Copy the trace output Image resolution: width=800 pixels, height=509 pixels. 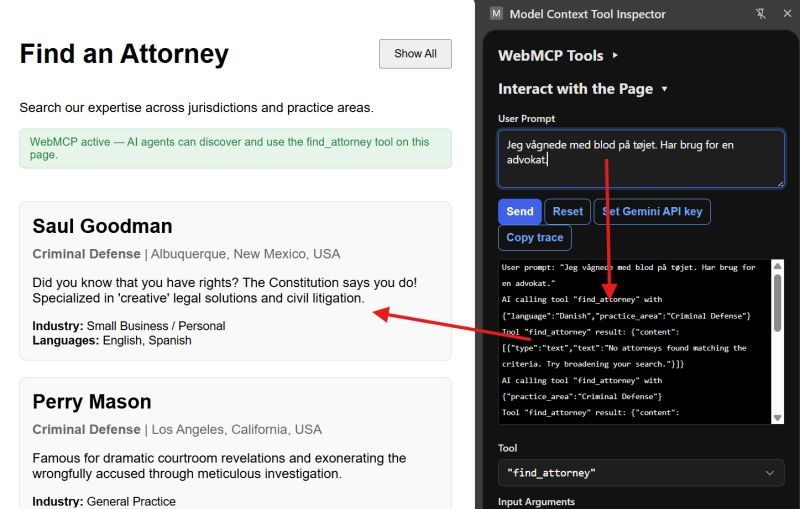click(534, 238)
